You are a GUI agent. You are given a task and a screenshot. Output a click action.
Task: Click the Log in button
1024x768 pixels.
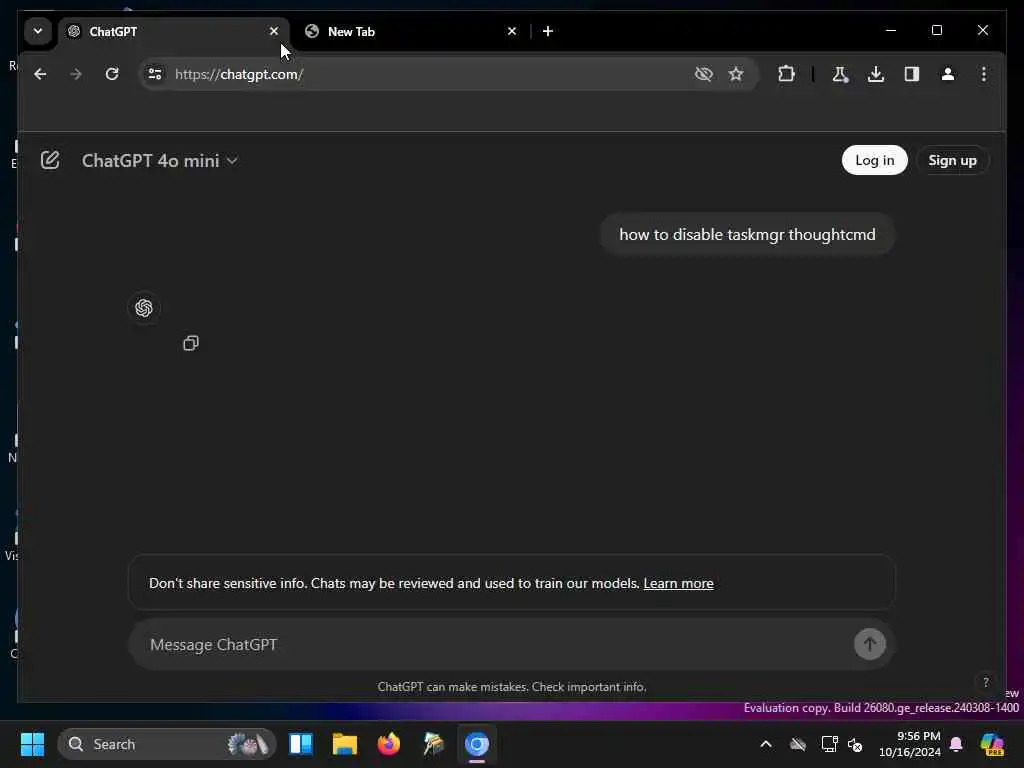[x=874, y=160]
